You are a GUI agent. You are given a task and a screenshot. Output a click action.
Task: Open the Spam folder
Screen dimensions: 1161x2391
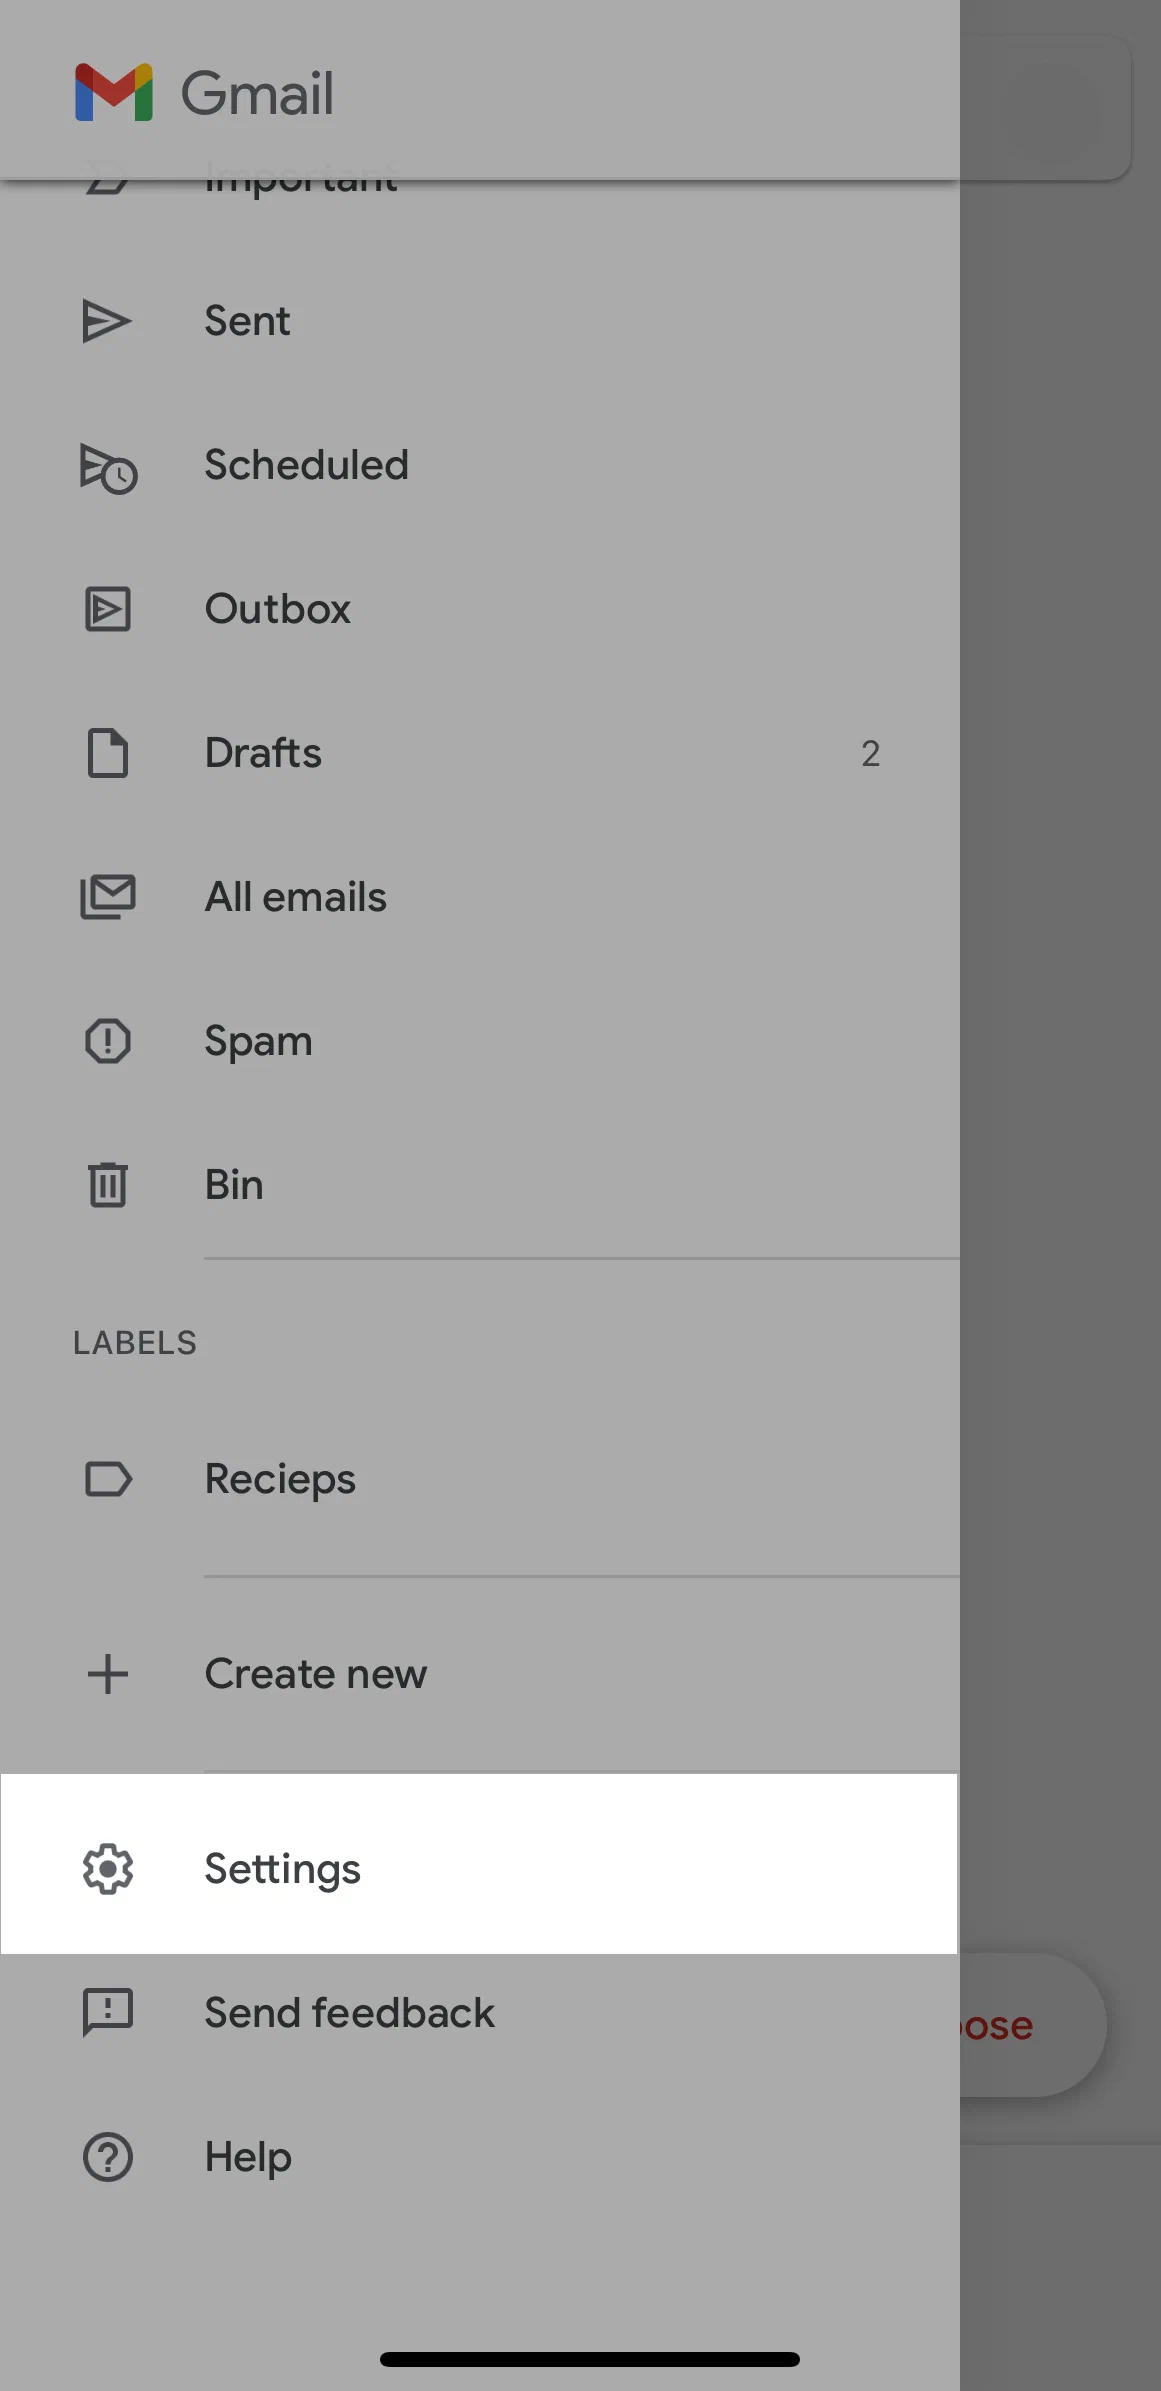click(x=480, y=1041)
